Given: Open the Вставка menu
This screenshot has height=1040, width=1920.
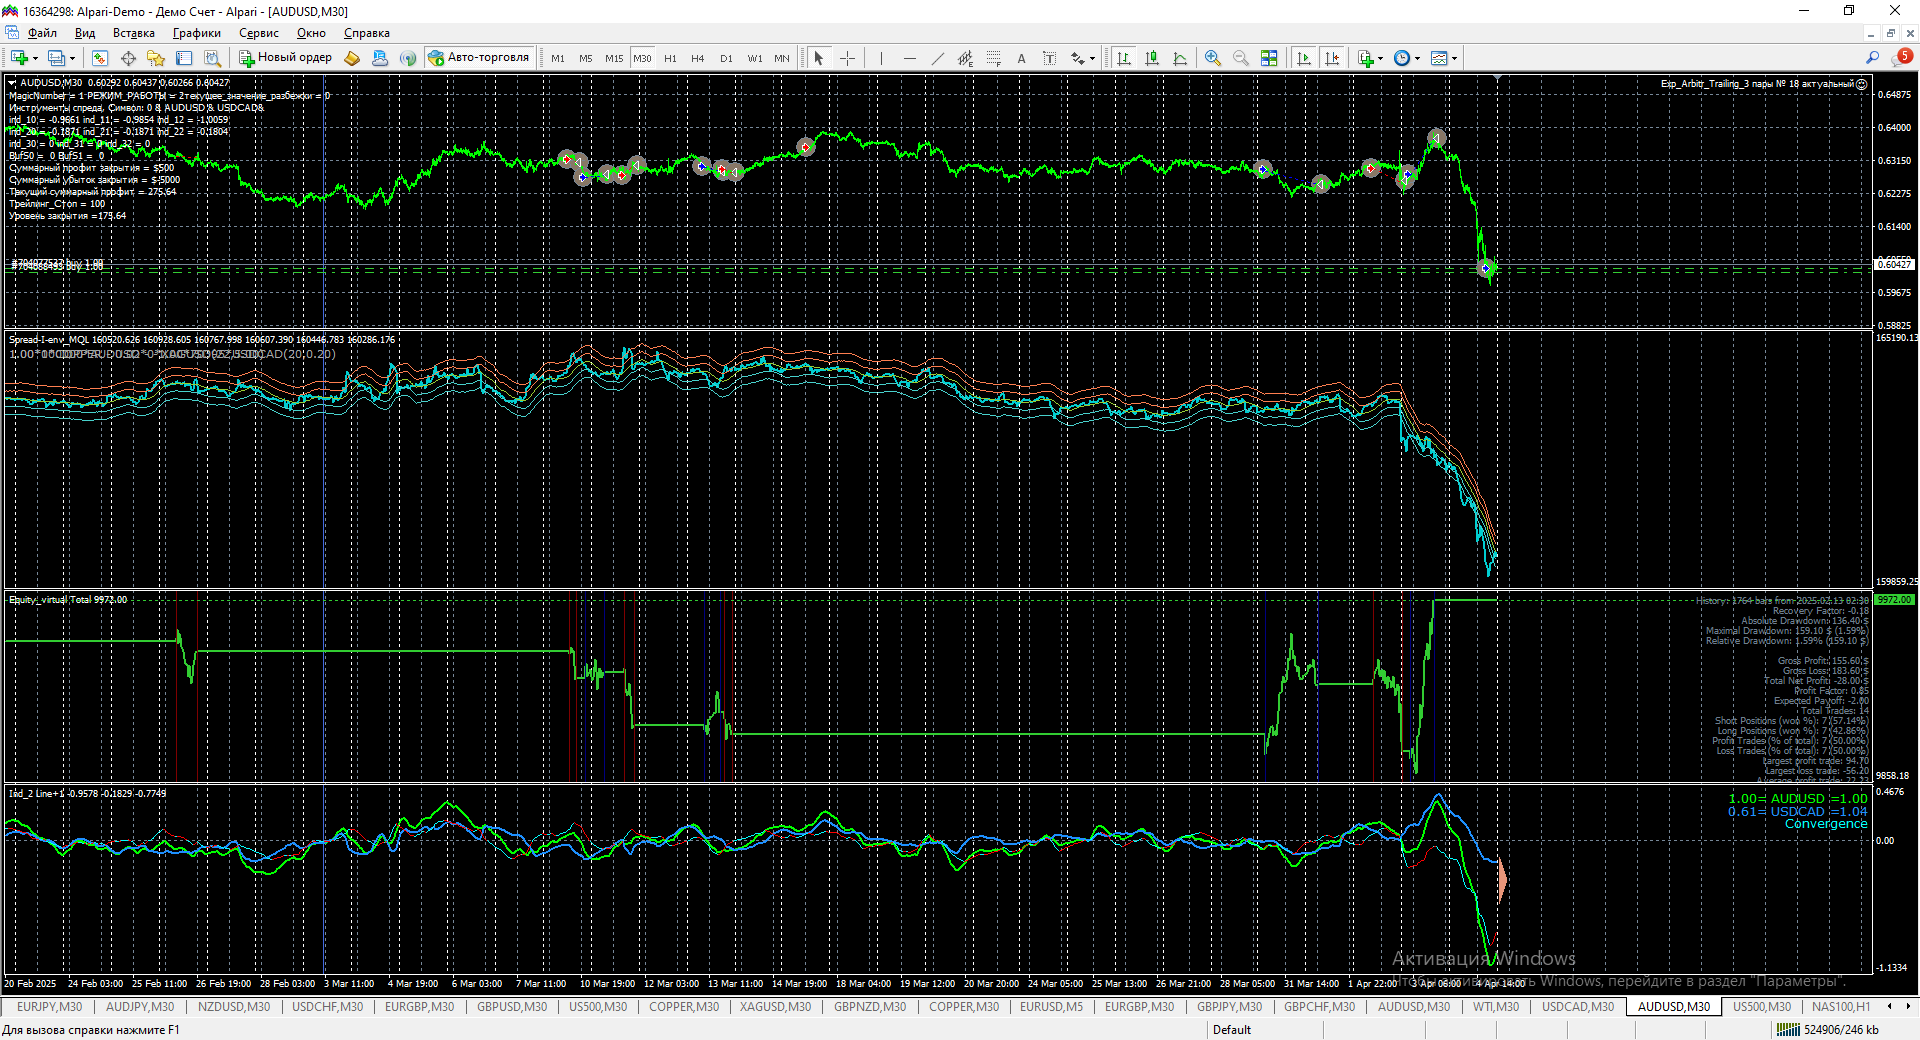Looking at the screenshot, I should [x=134, y=33].
